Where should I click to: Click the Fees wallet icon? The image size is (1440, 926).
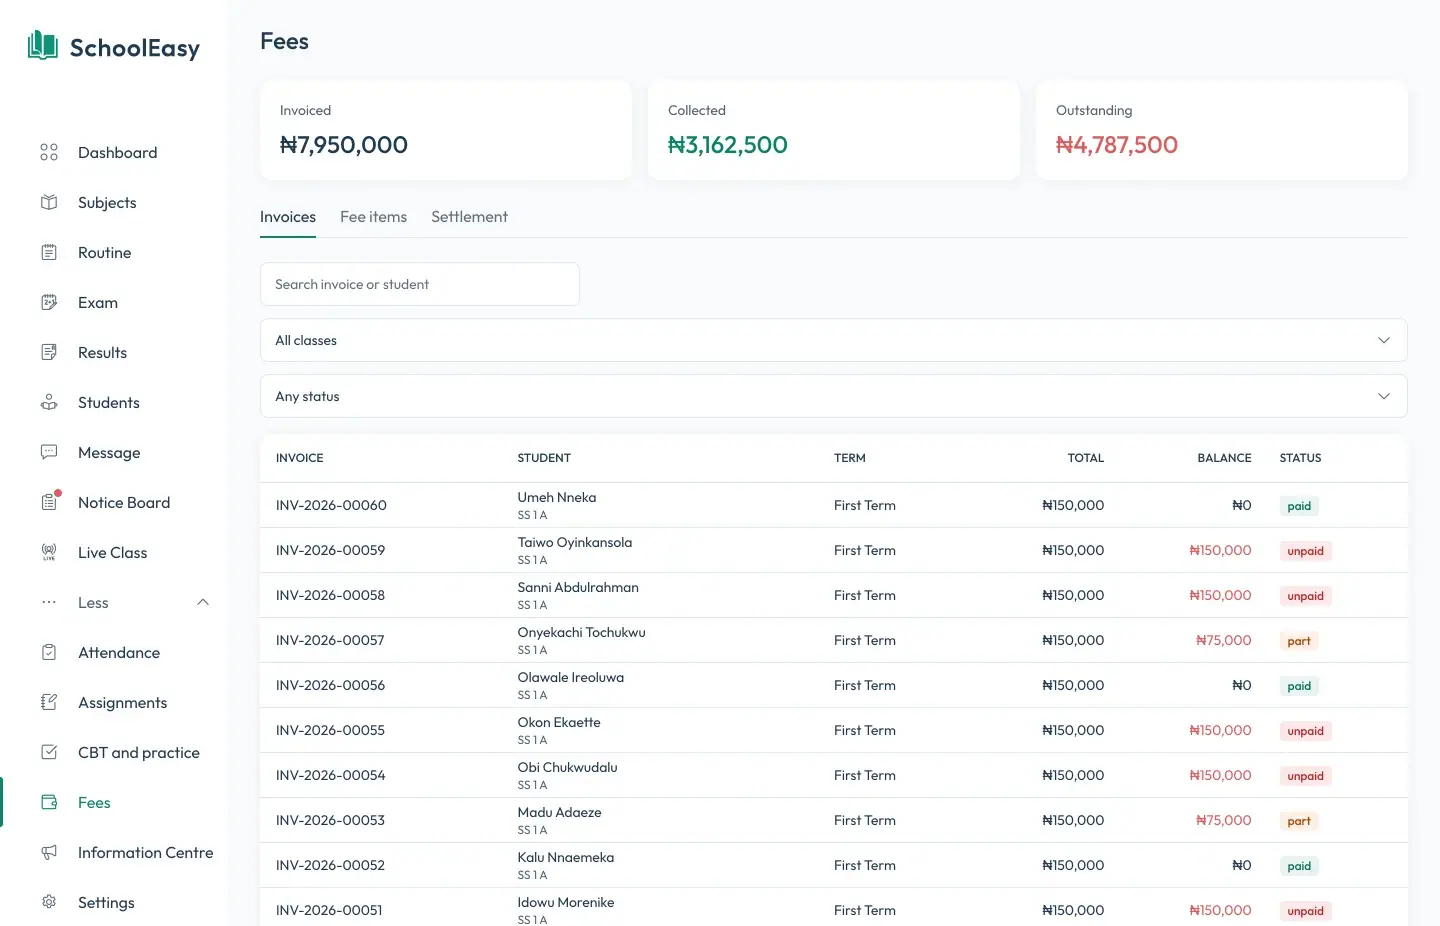tap(49, 802)
